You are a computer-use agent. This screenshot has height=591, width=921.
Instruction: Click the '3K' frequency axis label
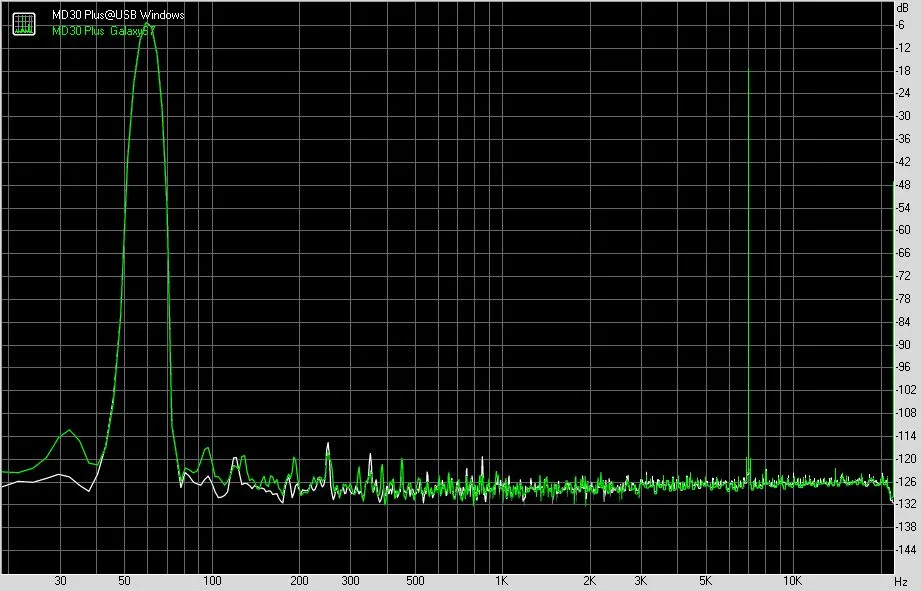tap(641, 581)
